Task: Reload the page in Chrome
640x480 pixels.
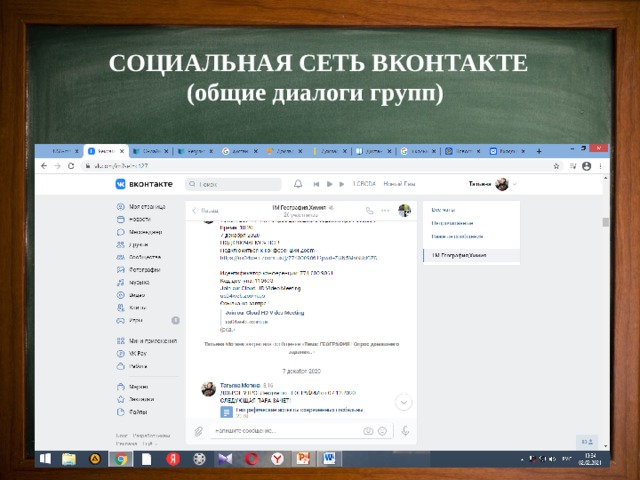Action: click(71, 166)
